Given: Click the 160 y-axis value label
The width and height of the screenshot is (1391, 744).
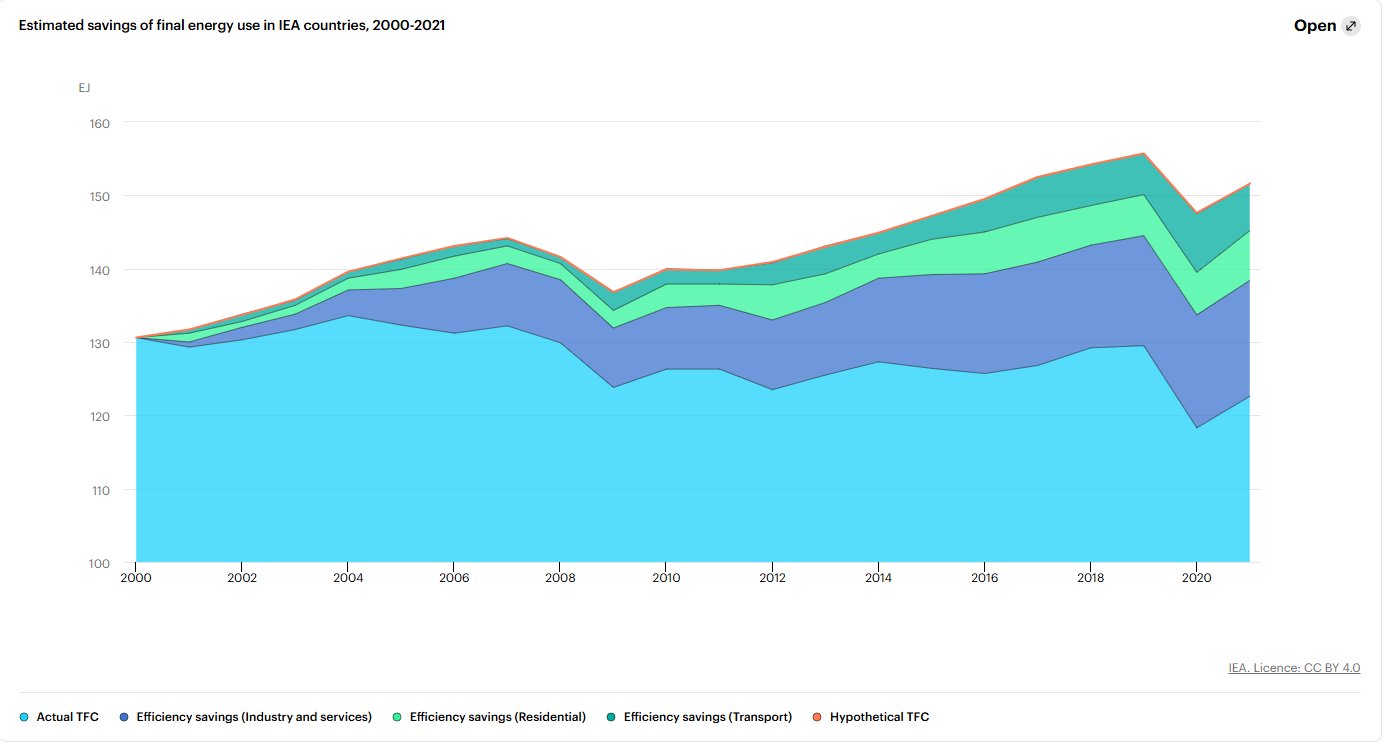Looking at the screenshot, I should pyautogui.click(x=99, y=123).
